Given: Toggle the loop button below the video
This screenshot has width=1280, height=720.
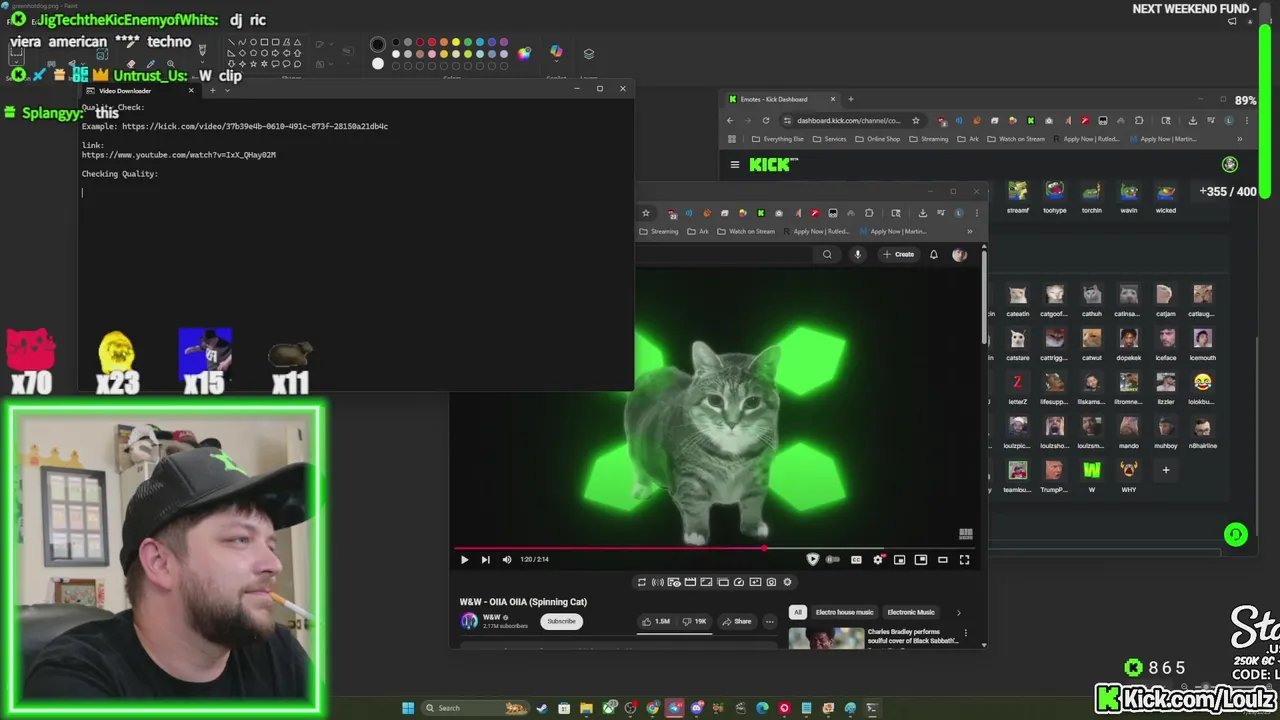Looking at the screenshot, I should pyautogui.click(x=642, y=582).
